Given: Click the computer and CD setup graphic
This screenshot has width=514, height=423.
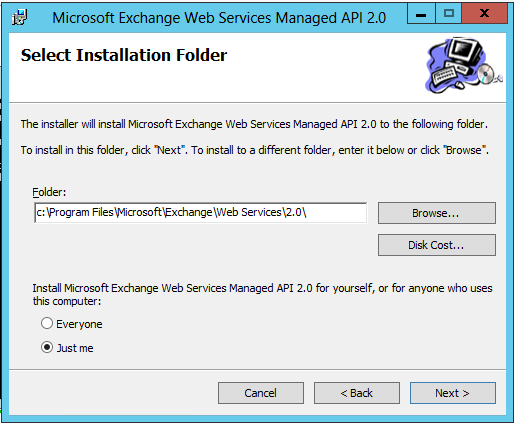Looking at the screenshot, I should click(x=464, y=66).
